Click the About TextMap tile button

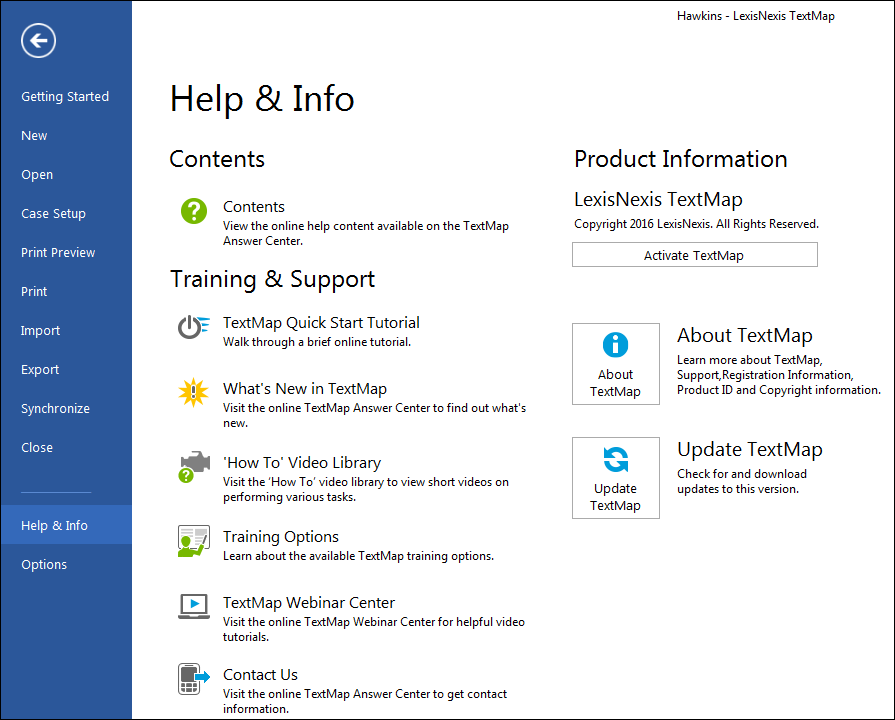click(616, 364)
